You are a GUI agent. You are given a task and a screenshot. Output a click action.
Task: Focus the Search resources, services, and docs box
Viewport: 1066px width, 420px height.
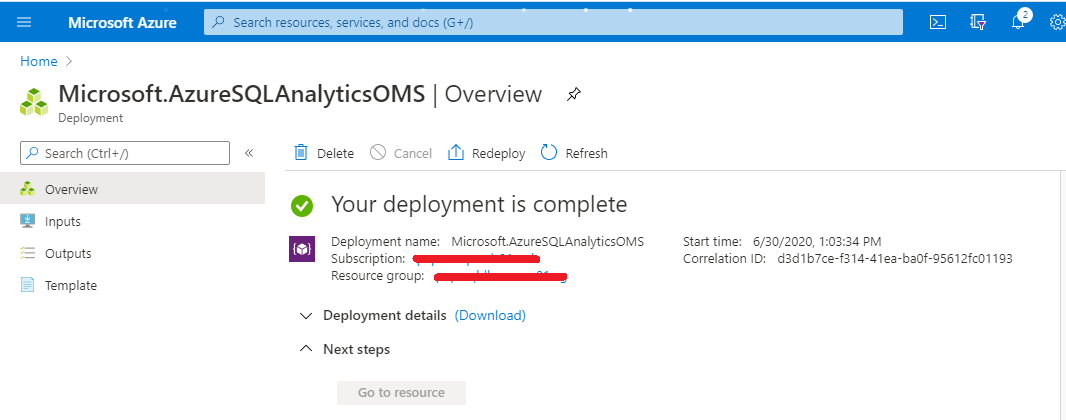(553, 22)
